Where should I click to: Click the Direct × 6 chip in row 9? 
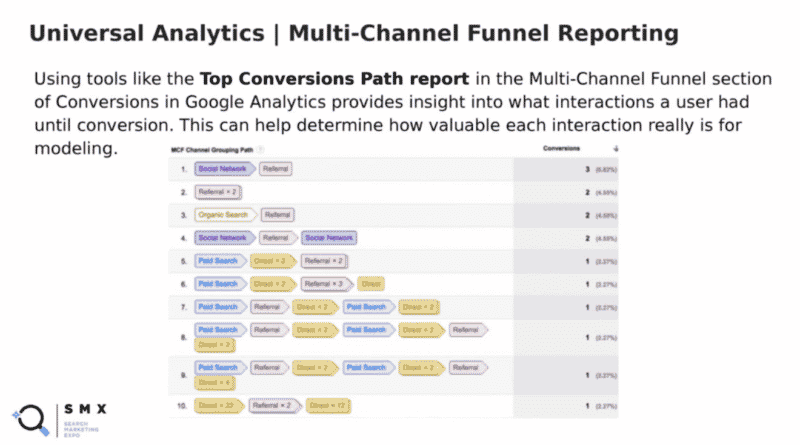215,382
